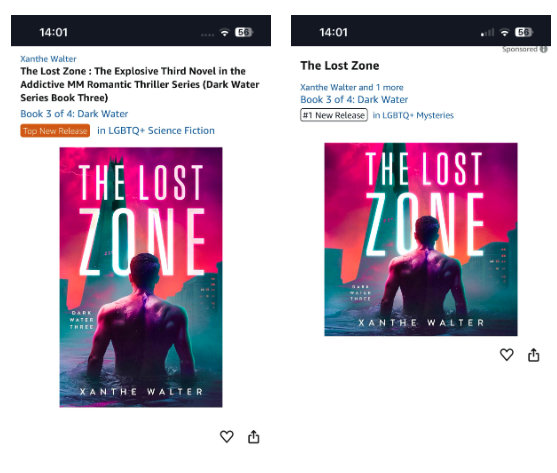
Task: Open 'in LGBTQ+ Mysteries' category link
Action: pos(413,115)
